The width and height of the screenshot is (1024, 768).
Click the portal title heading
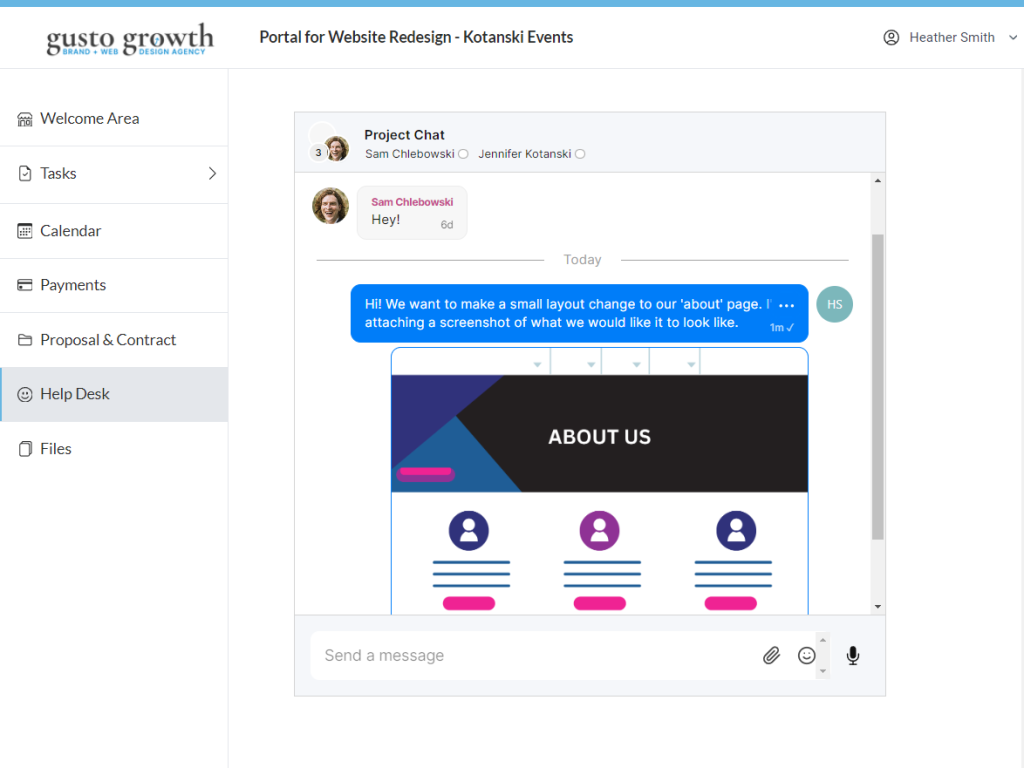click(416, 37)
